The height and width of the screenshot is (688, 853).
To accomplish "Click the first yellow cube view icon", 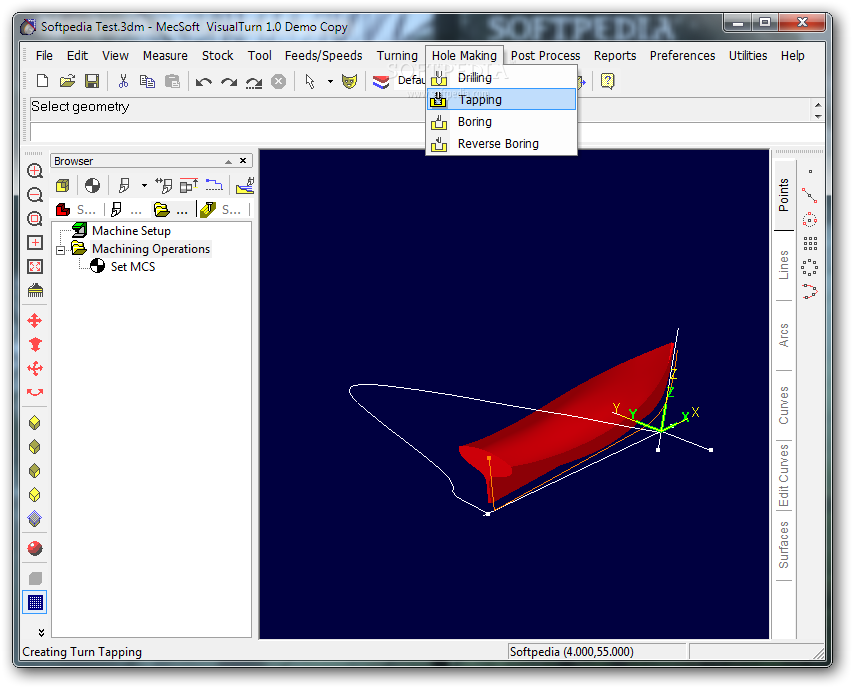I will pos(35,423).
